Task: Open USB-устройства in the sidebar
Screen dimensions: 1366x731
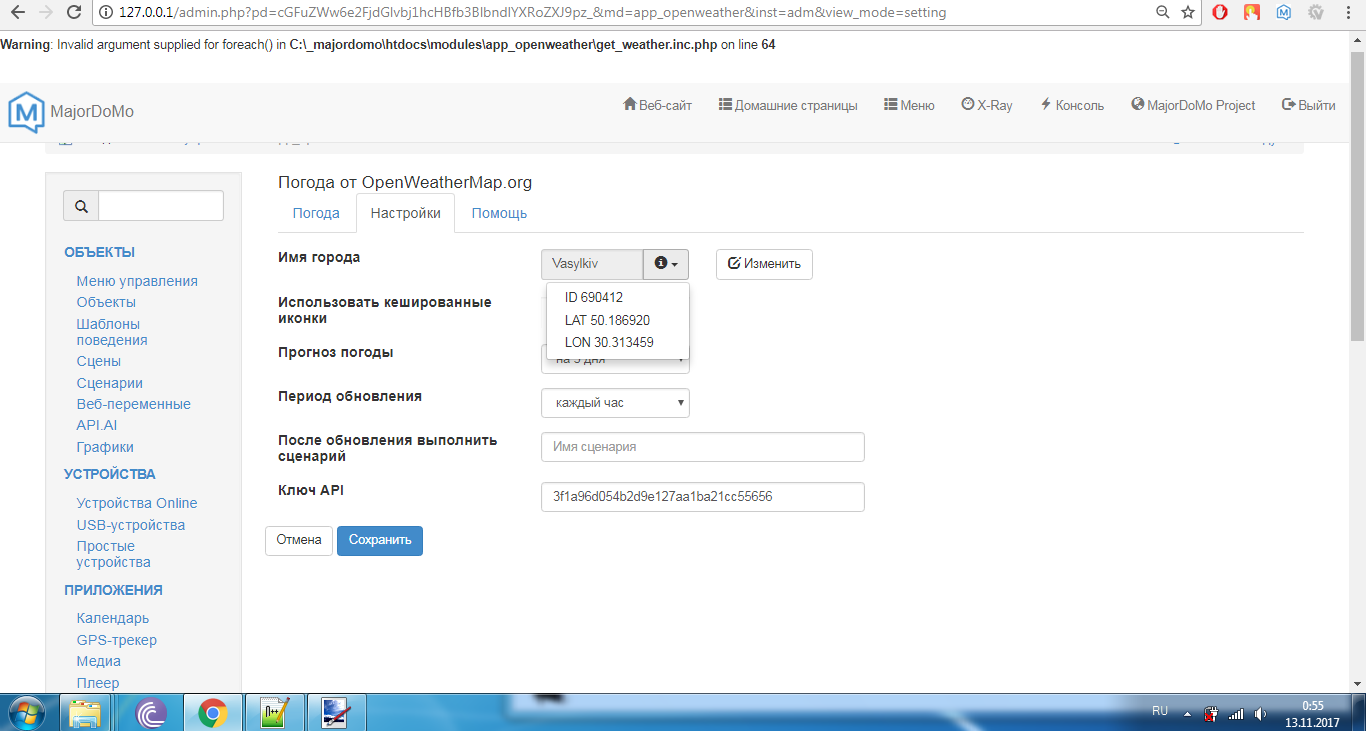Action: point(131,525)
